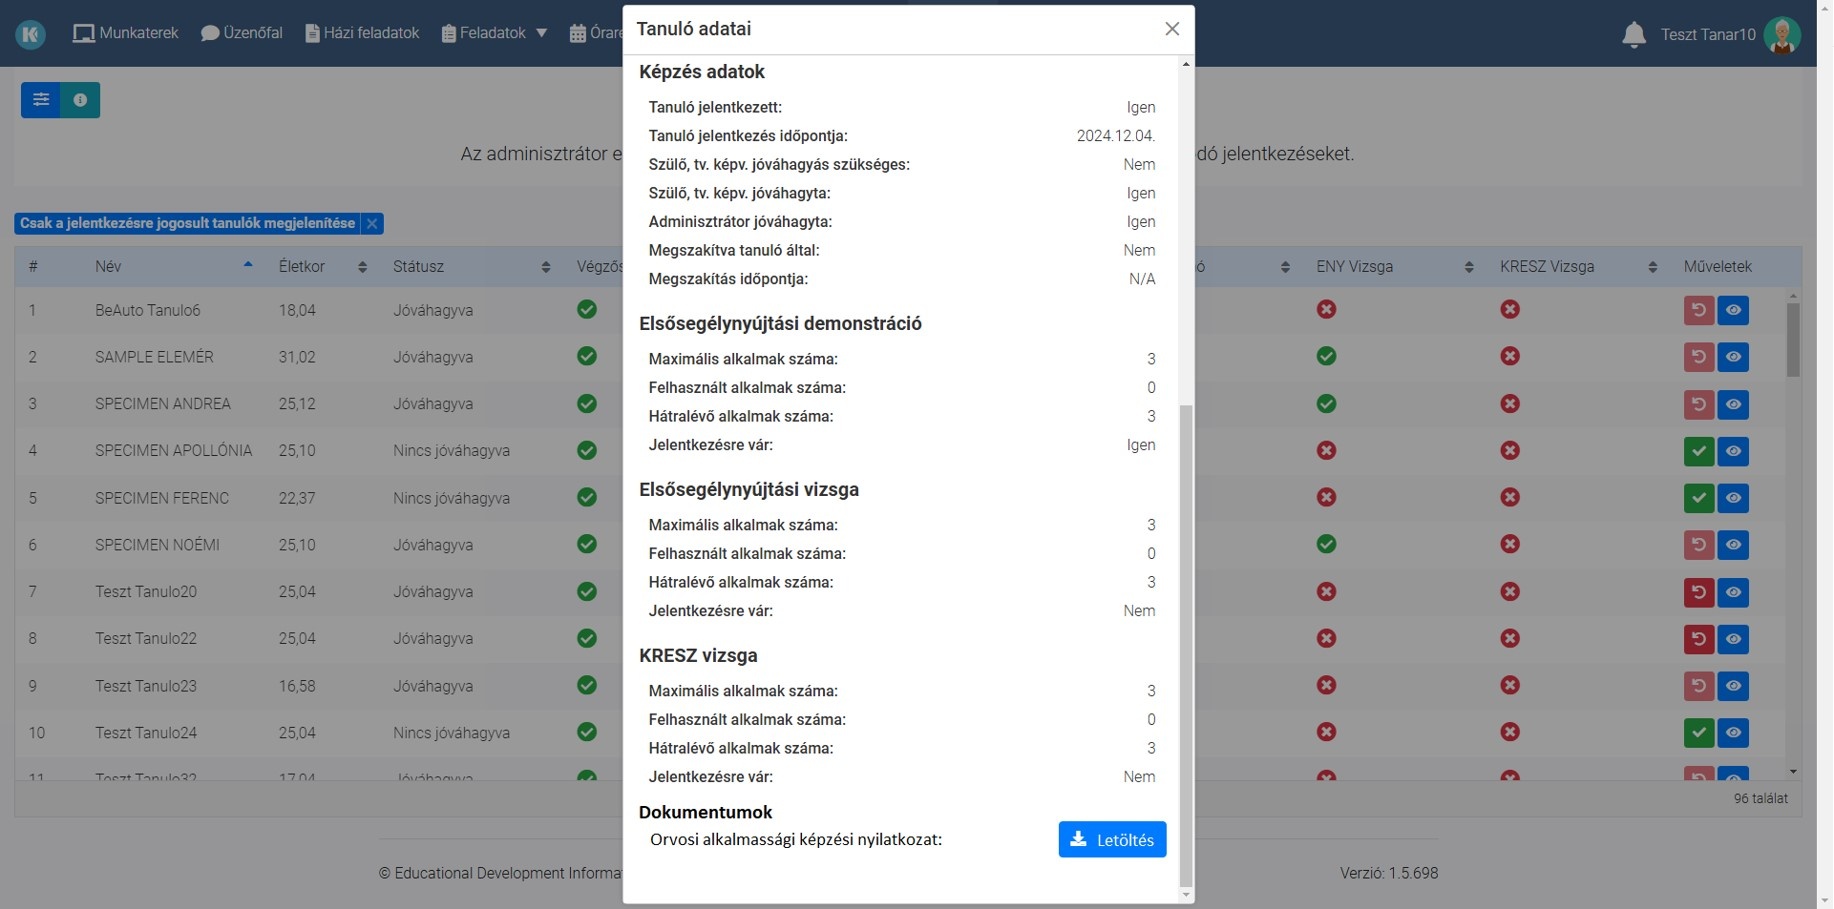Click the student table's scrollbar thumb

click(1793, 340)
